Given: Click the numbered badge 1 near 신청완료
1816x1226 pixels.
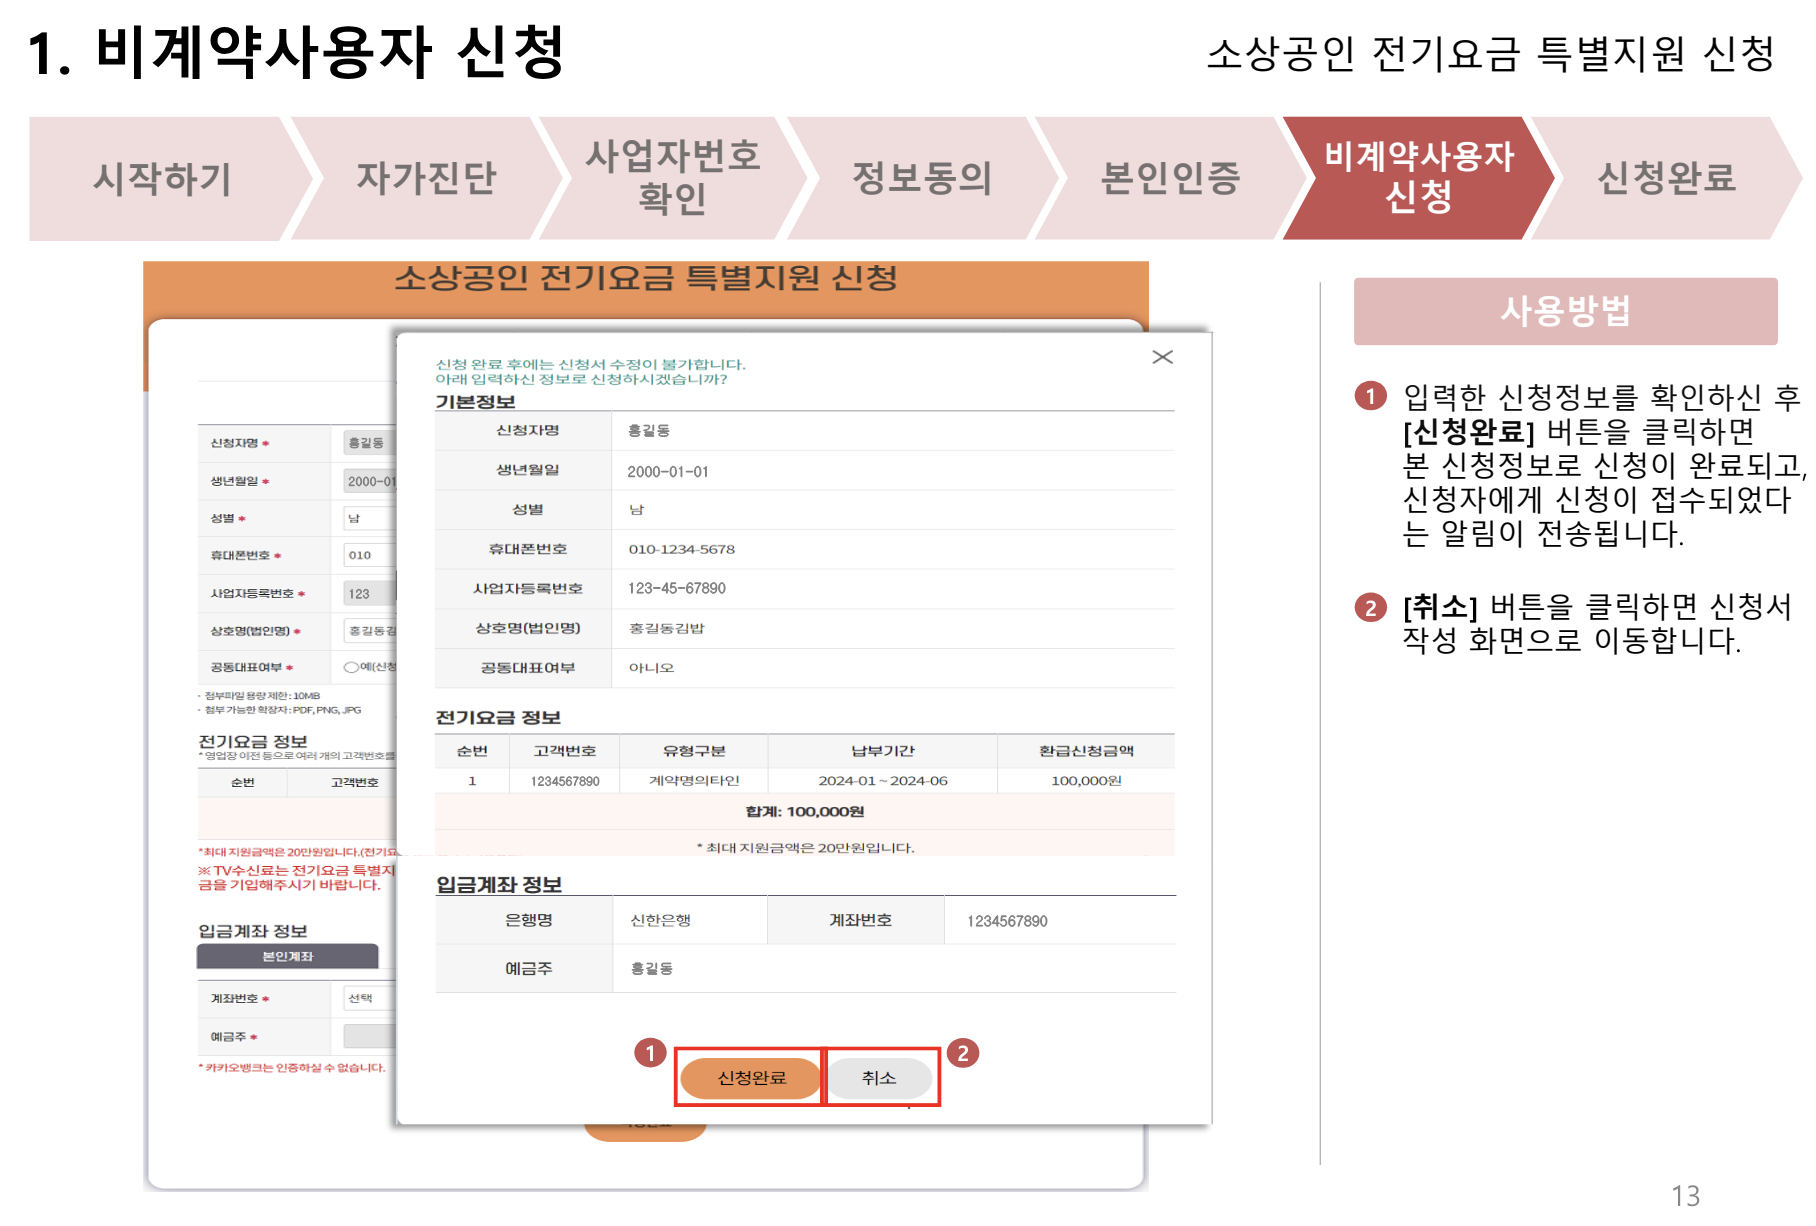Looking at the screenshot, I should point(648,1053).
